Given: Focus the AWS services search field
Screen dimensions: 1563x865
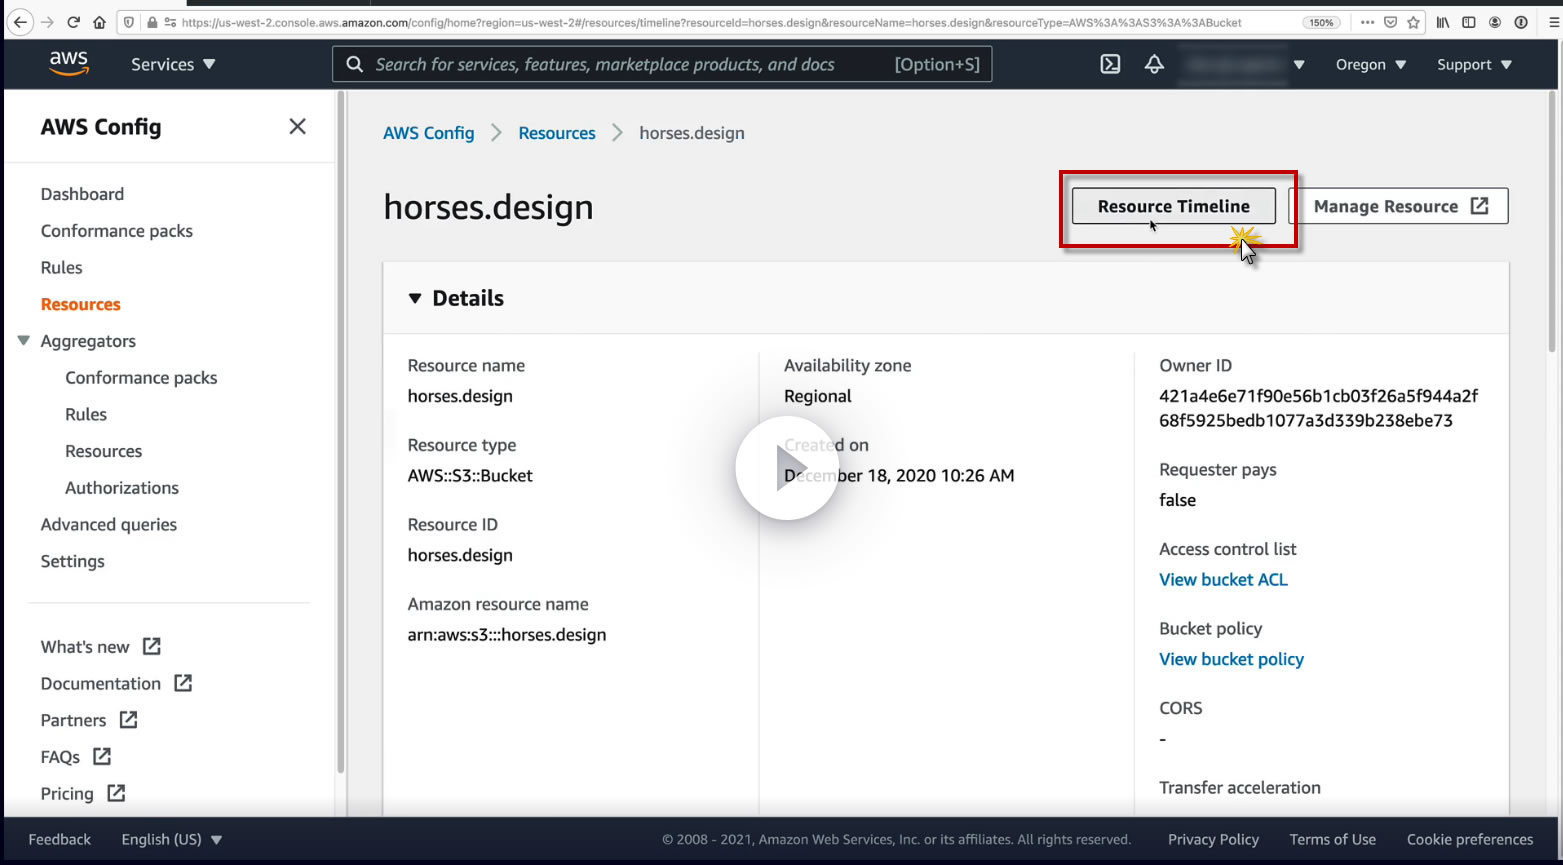Looking at the screenshot, I should (x=662, y=64).
